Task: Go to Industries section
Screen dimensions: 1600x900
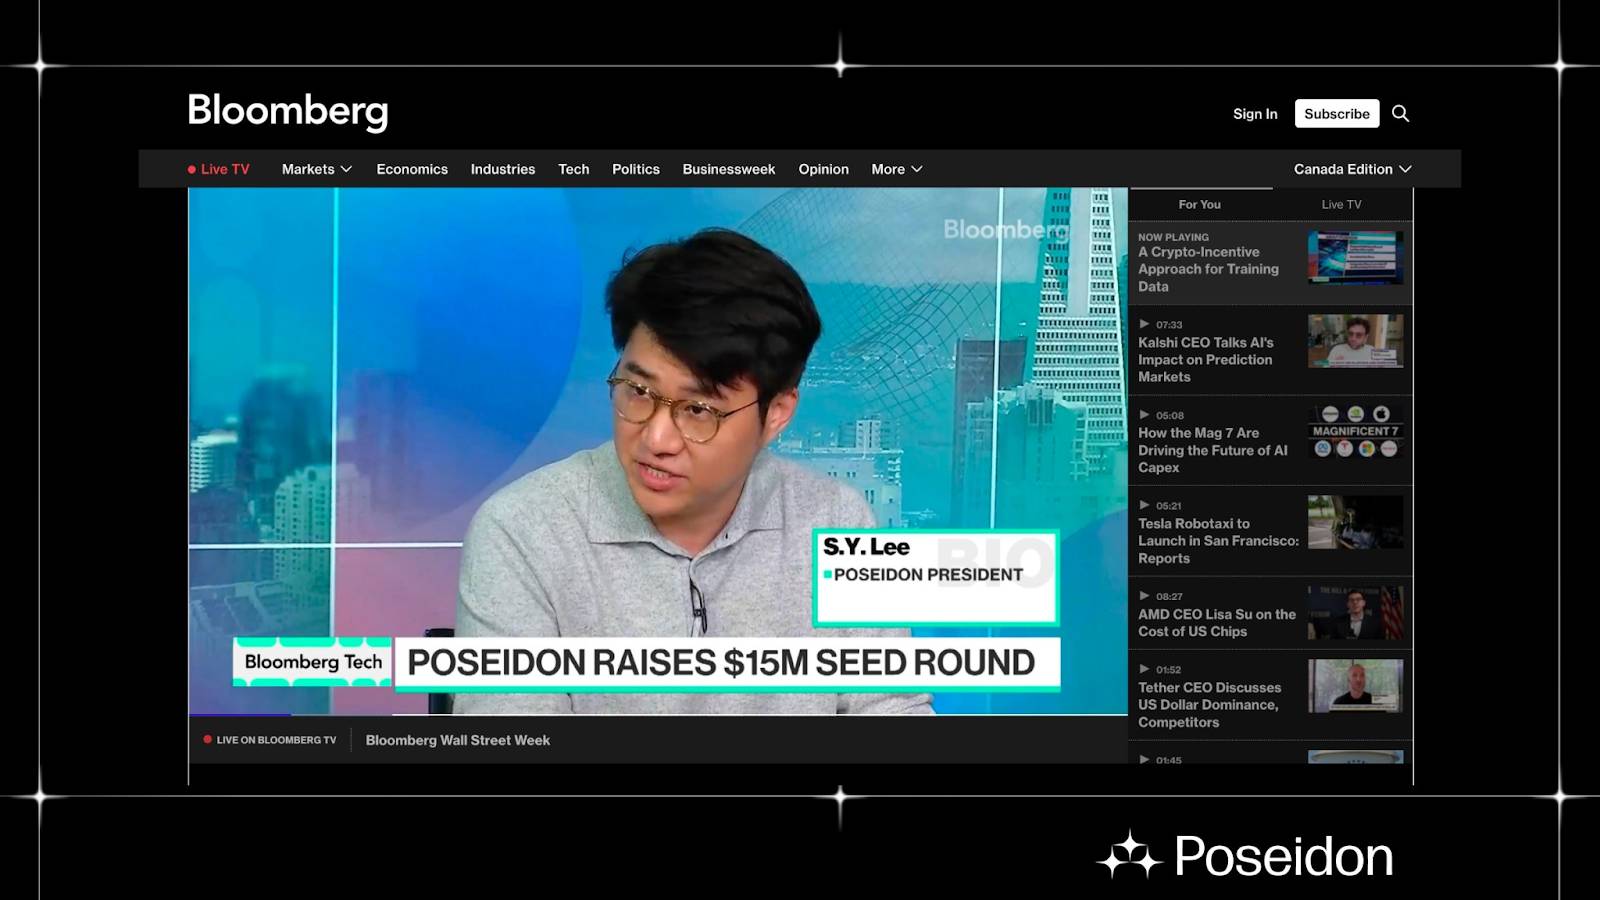Action: click(503, 169)
